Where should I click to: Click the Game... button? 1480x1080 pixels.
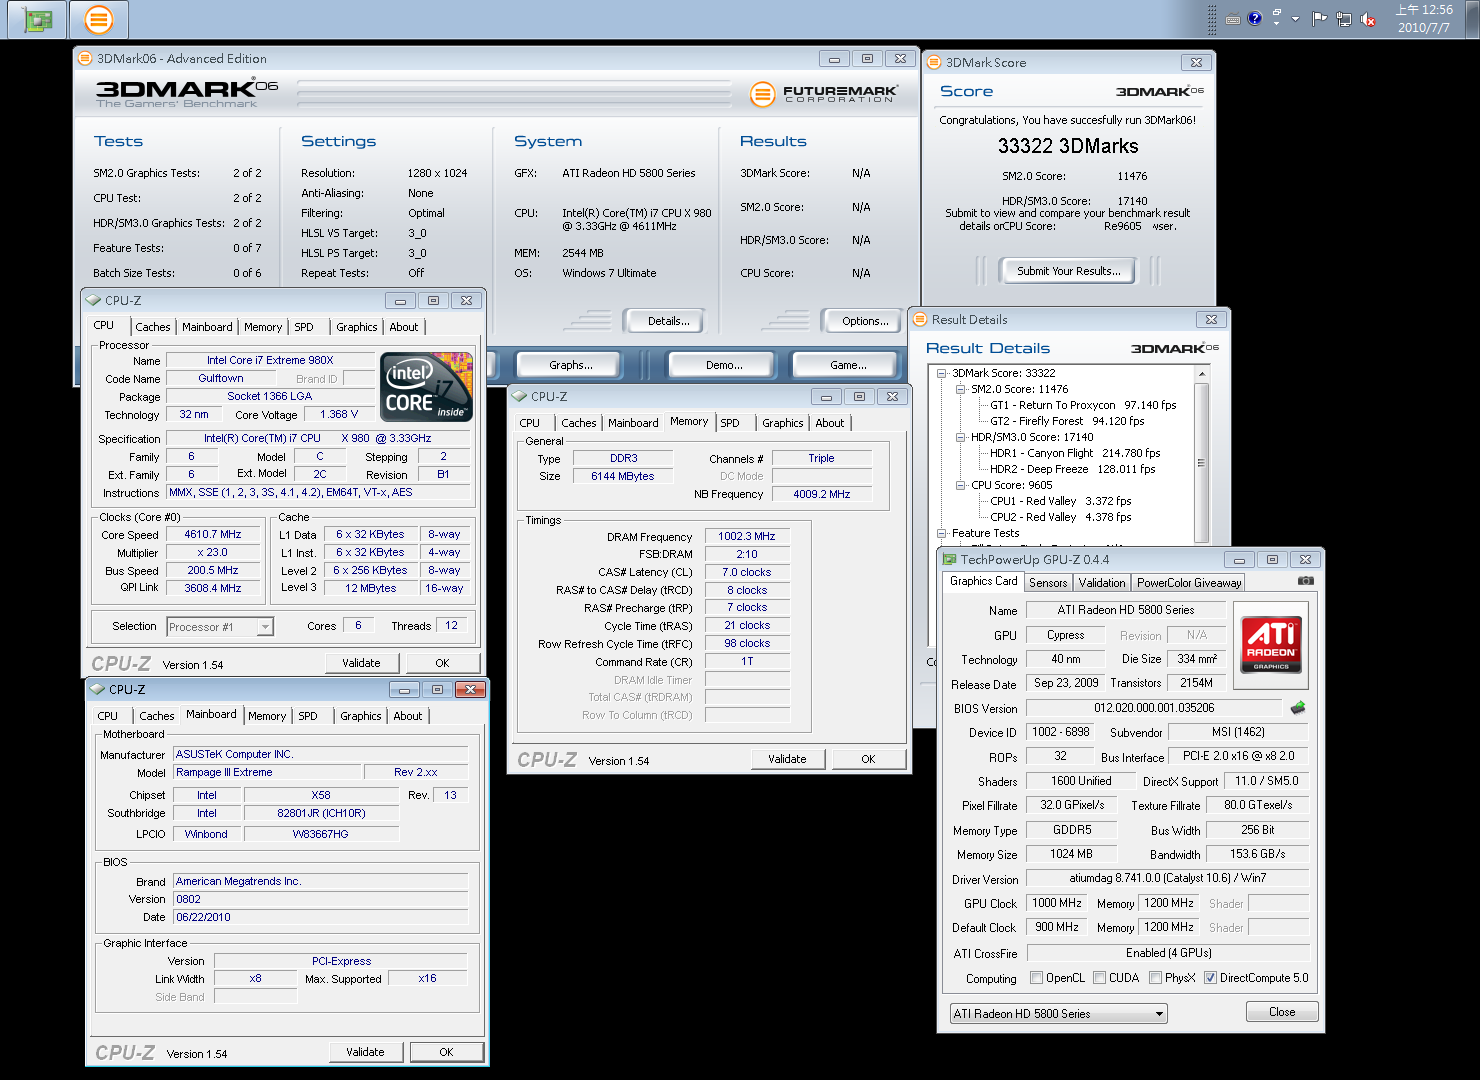click(848, 365)
